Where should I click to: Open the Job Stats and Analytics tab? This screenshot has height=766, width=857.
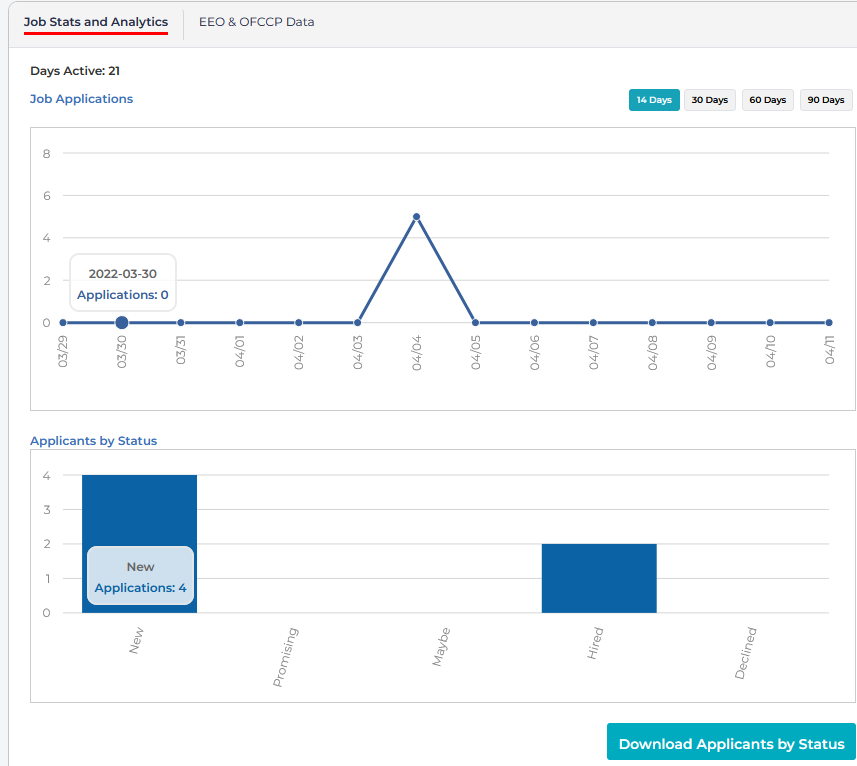[x=96, y=22]
